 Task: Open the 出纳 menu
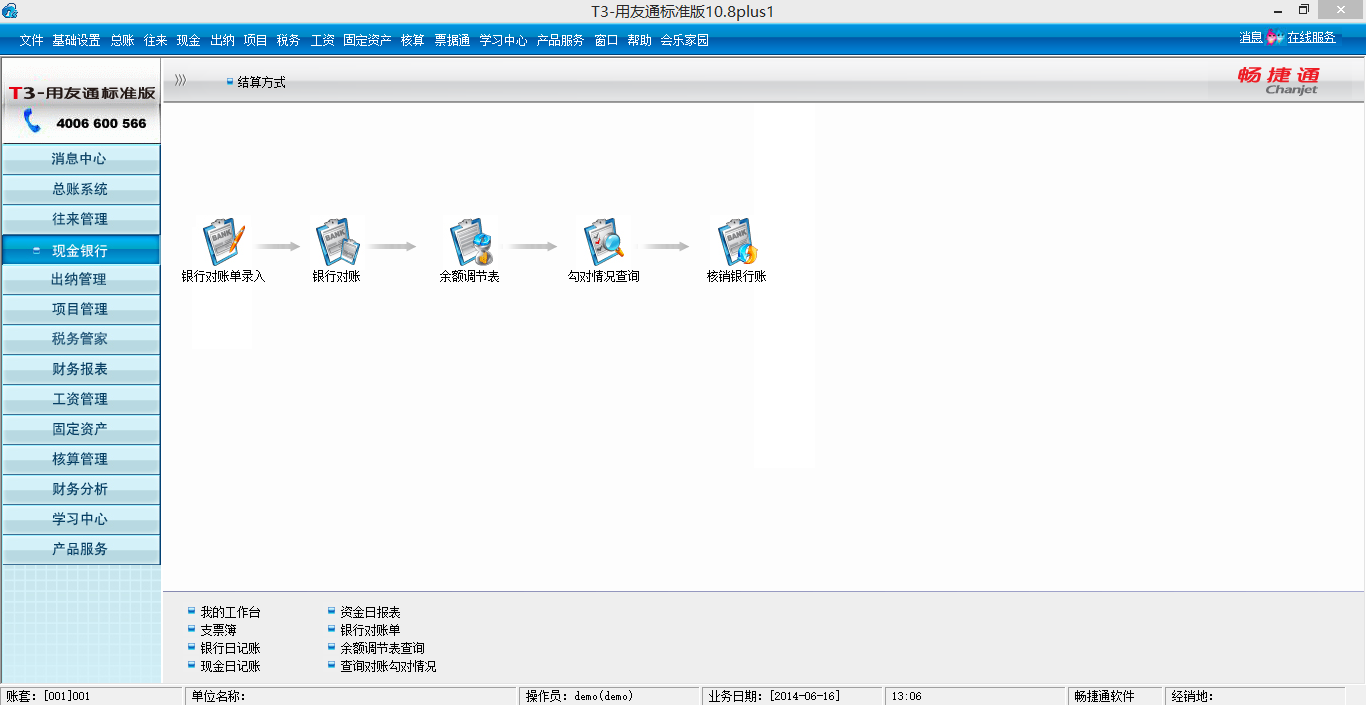point(222,40)
